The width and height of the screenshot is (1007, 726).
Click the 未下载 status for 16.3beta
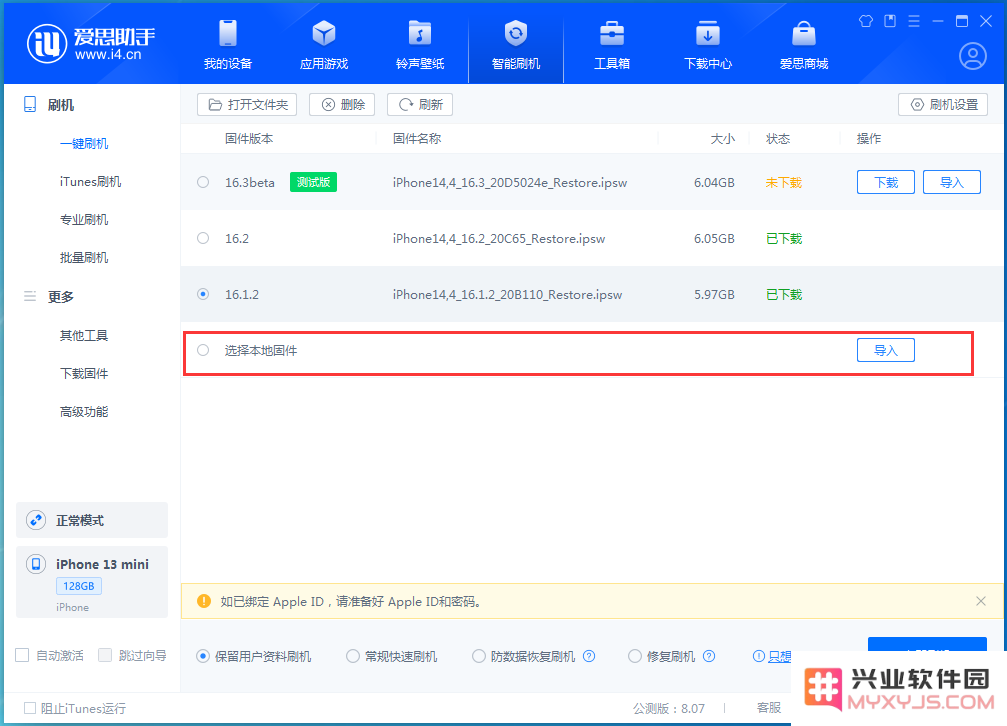coord(784,182)
